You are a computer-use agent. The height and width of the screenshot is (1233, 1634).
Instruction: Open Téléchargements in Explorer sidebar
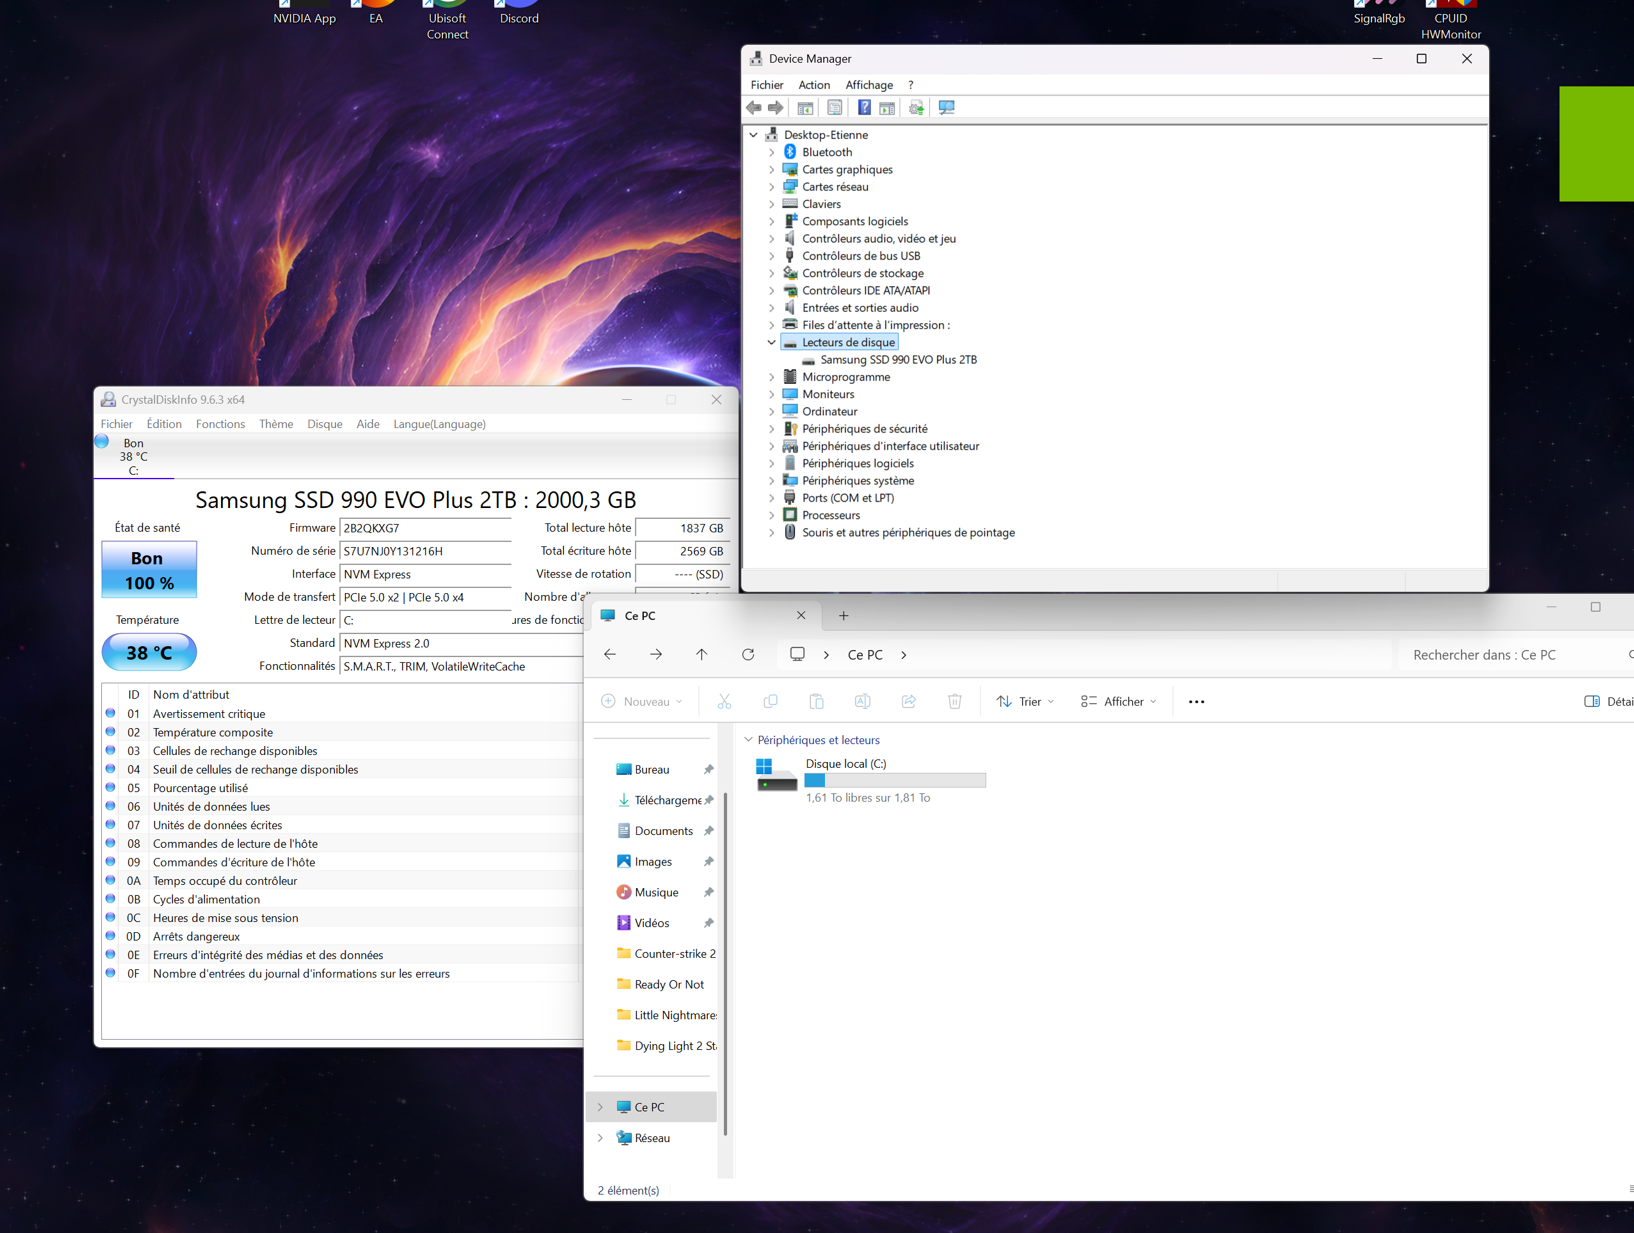(664, 800)
